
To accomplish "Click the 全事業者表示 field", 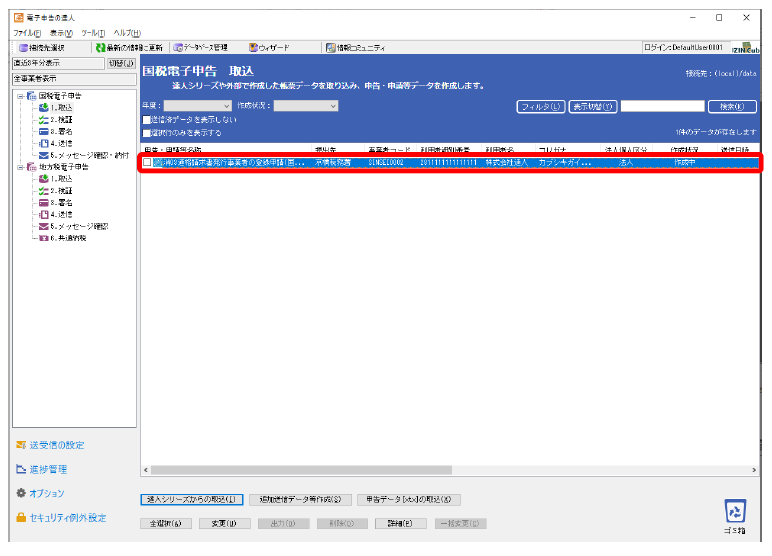I will [x=74, y=79].
